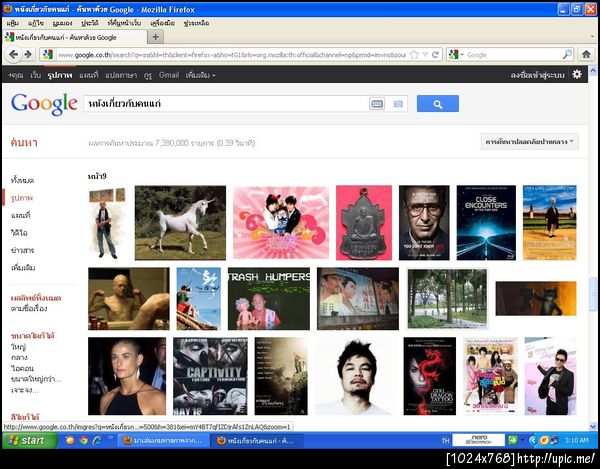Click the search-by-image camera icon
This screenshot has width=600, height=469.
click(398, 104)
